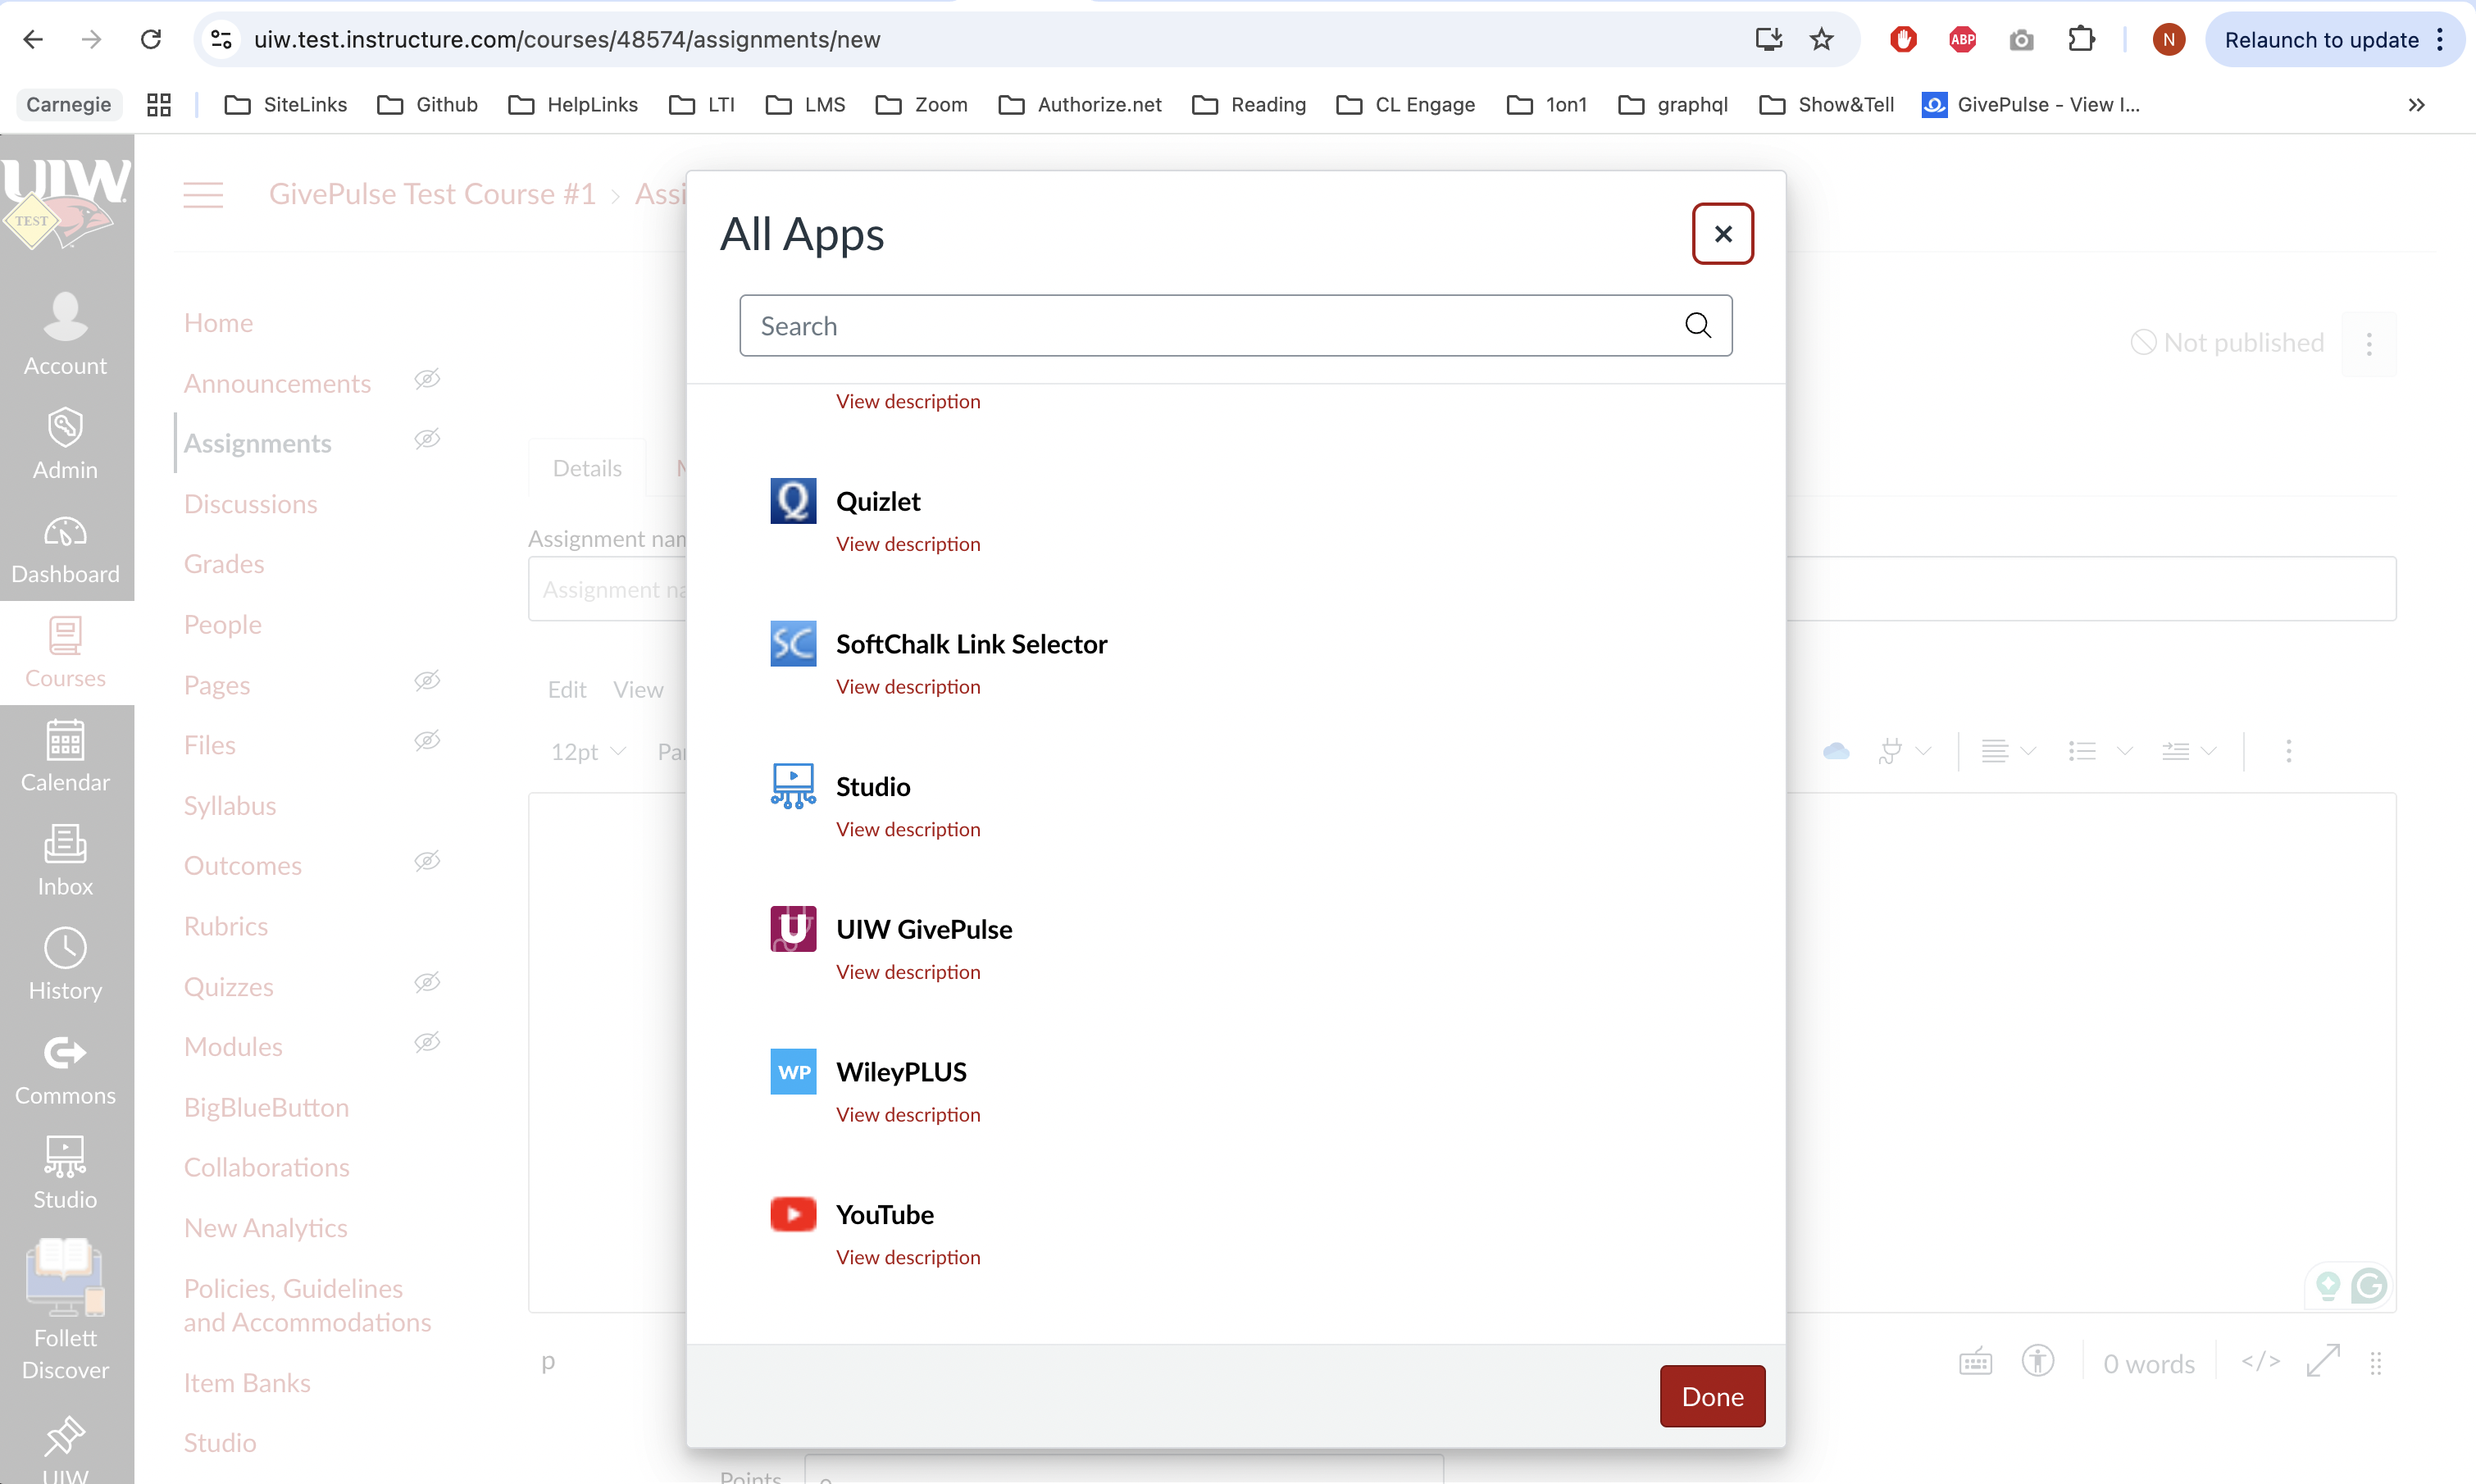Open the keyboard shortcuts icon below editor
This screenshot has width=2476, height=1484.
pos(1975,1362)
